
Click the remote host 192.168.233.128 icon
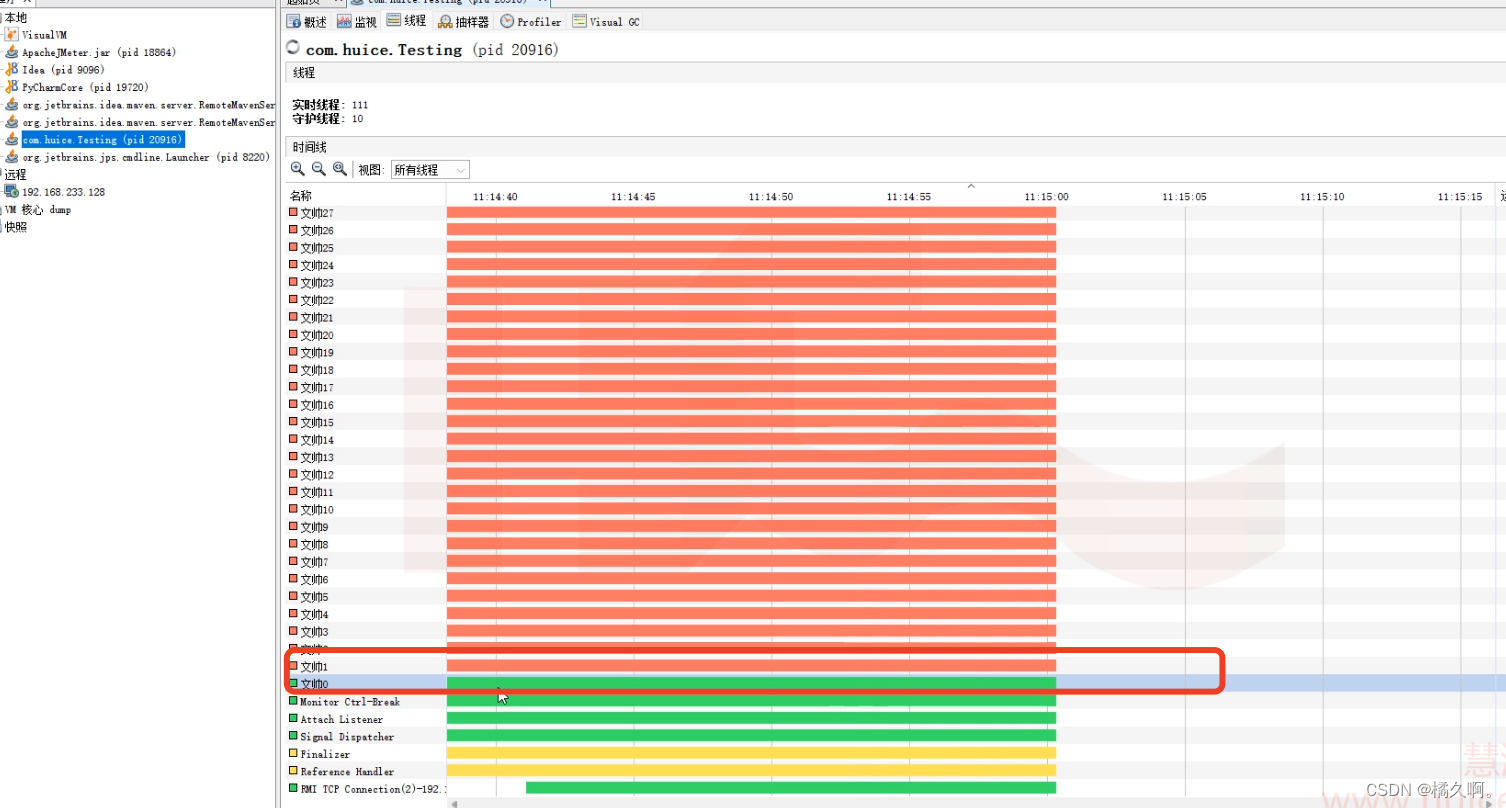pos(12,191)
